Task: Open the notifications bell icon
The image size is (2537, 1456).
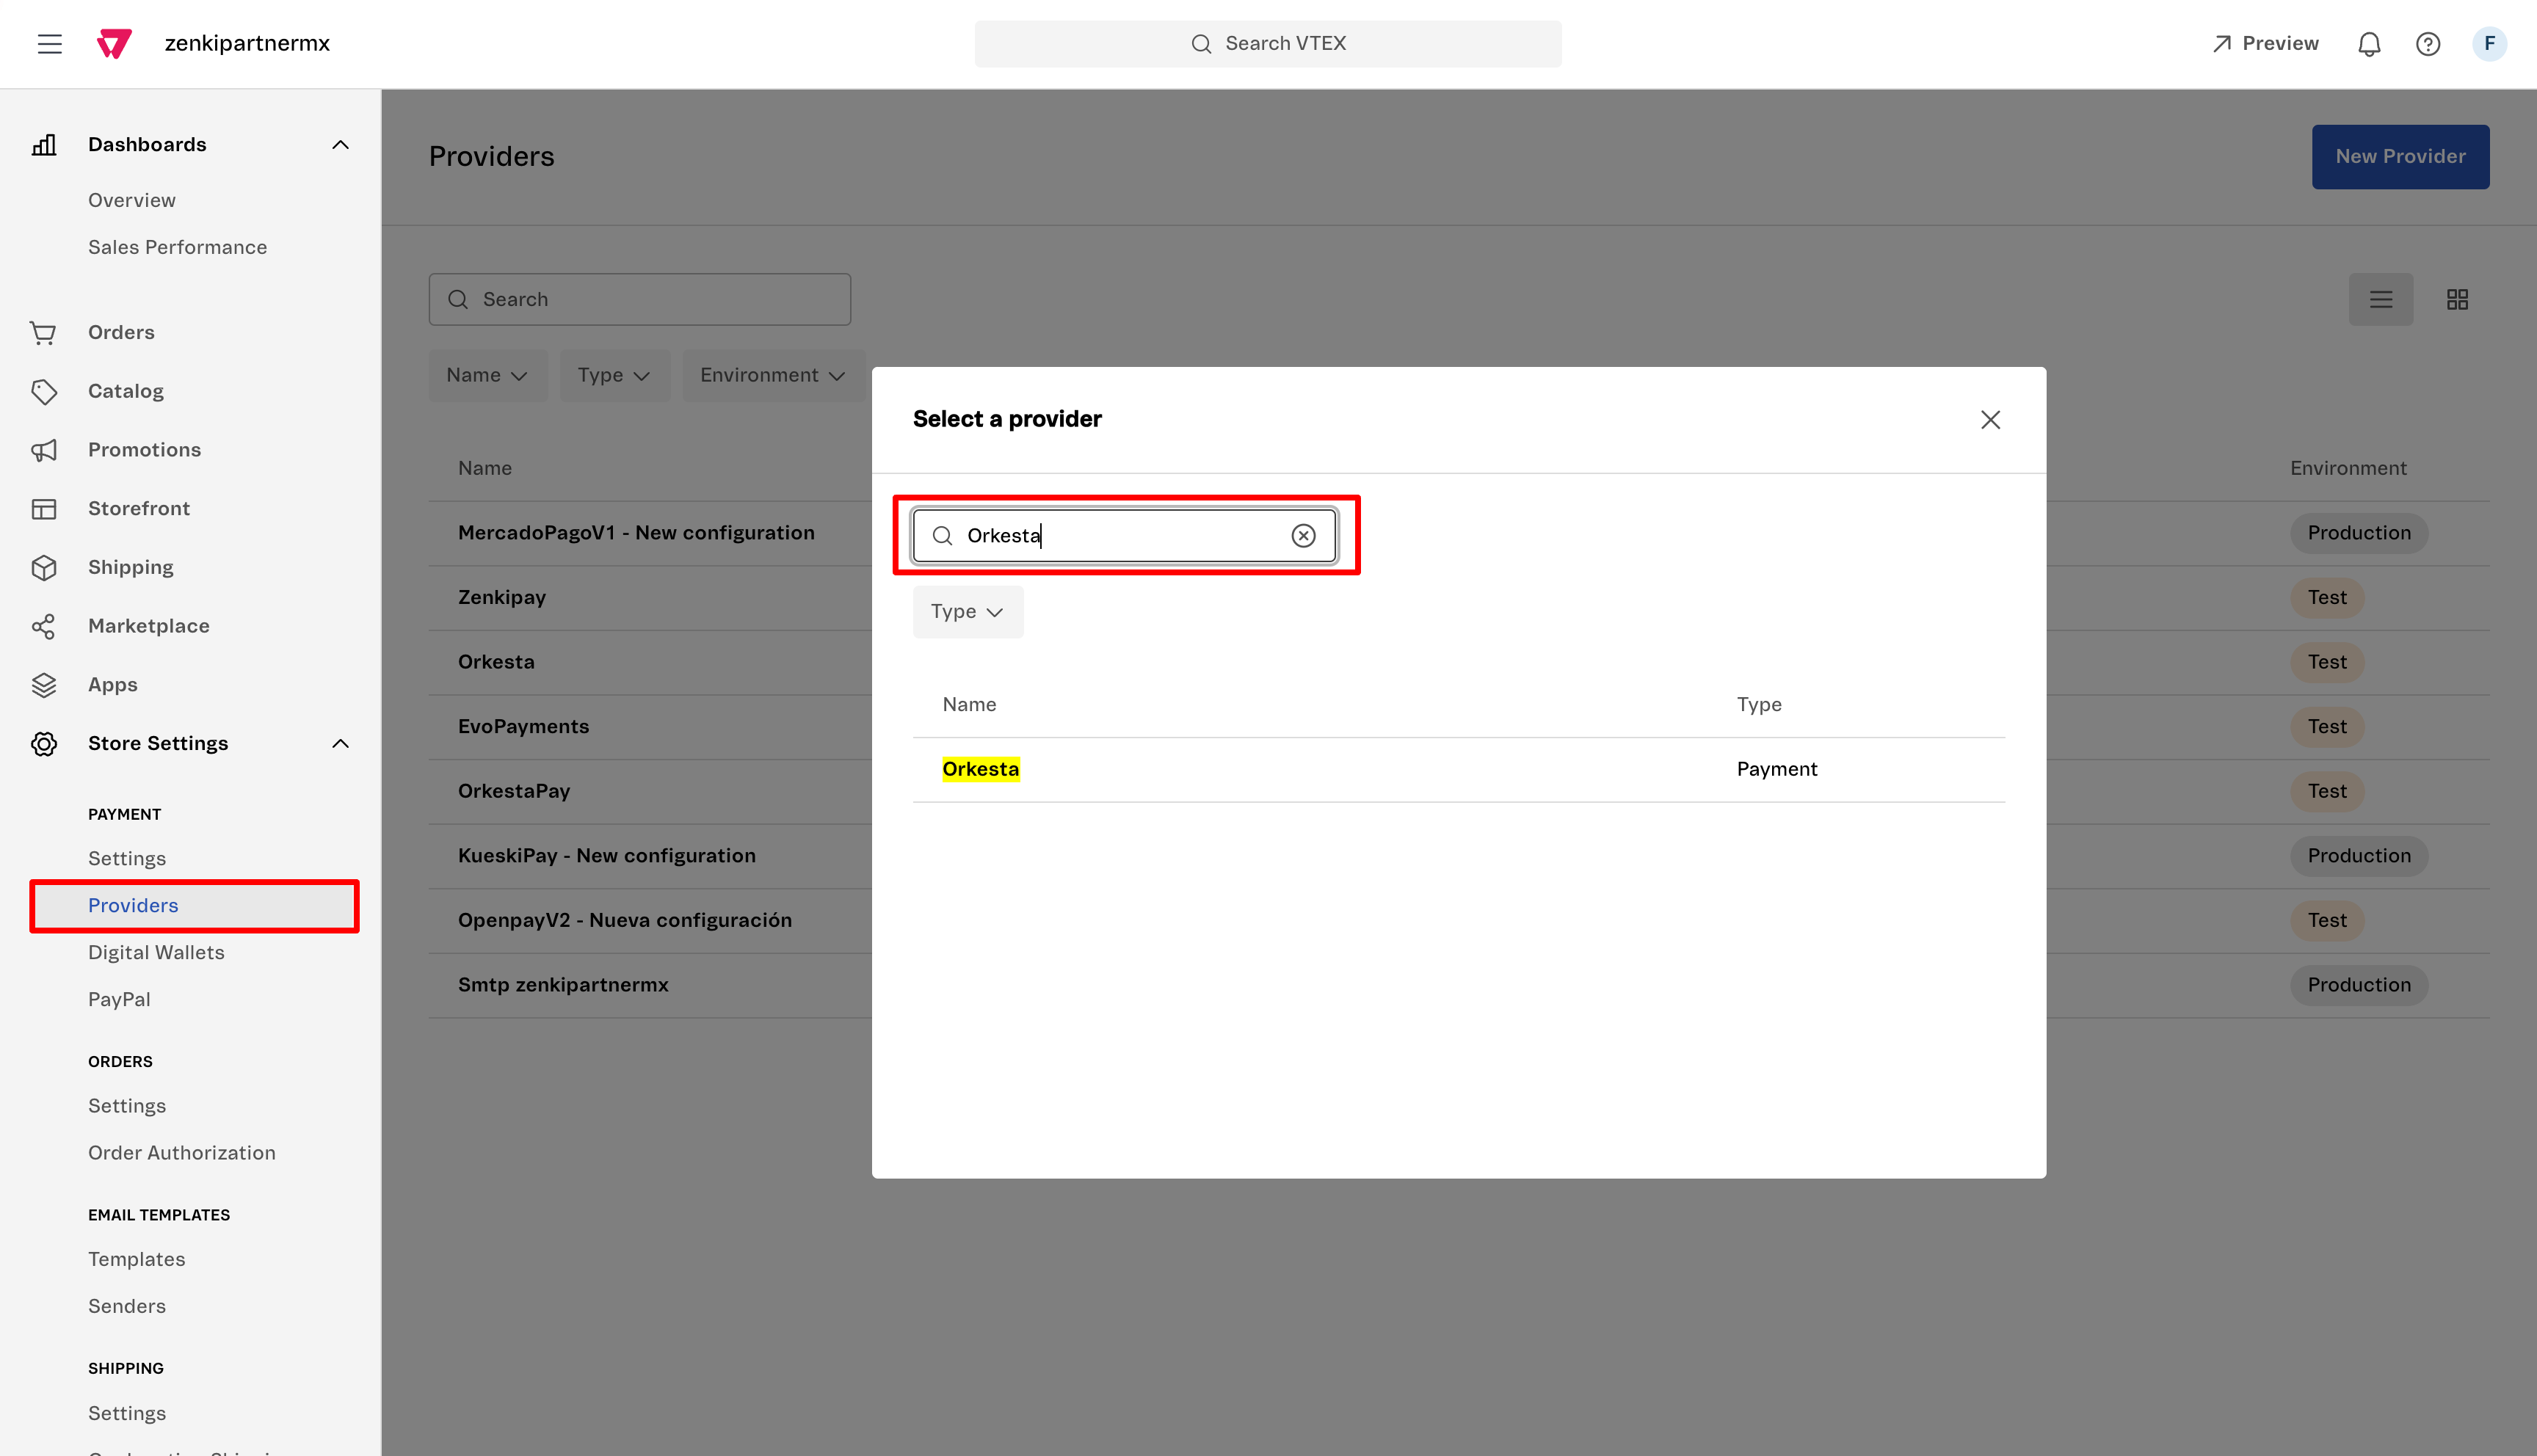Action: 2369,44
